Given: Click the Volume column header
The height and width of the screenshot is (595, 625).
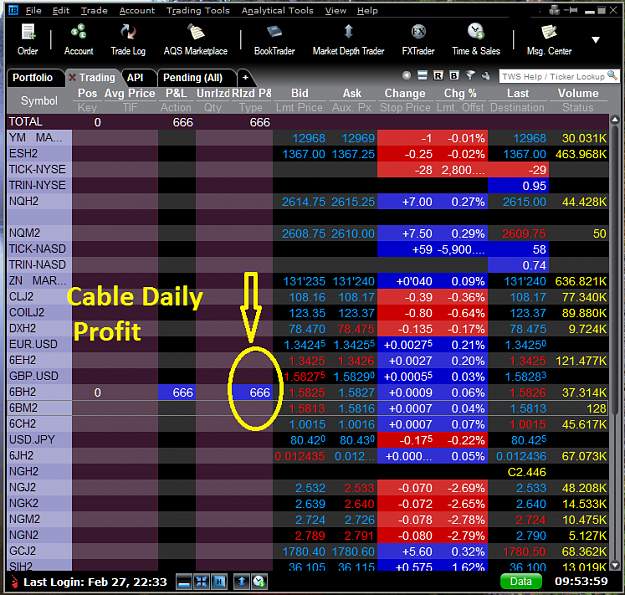Looking at the screenshot, I should (578, 93).
